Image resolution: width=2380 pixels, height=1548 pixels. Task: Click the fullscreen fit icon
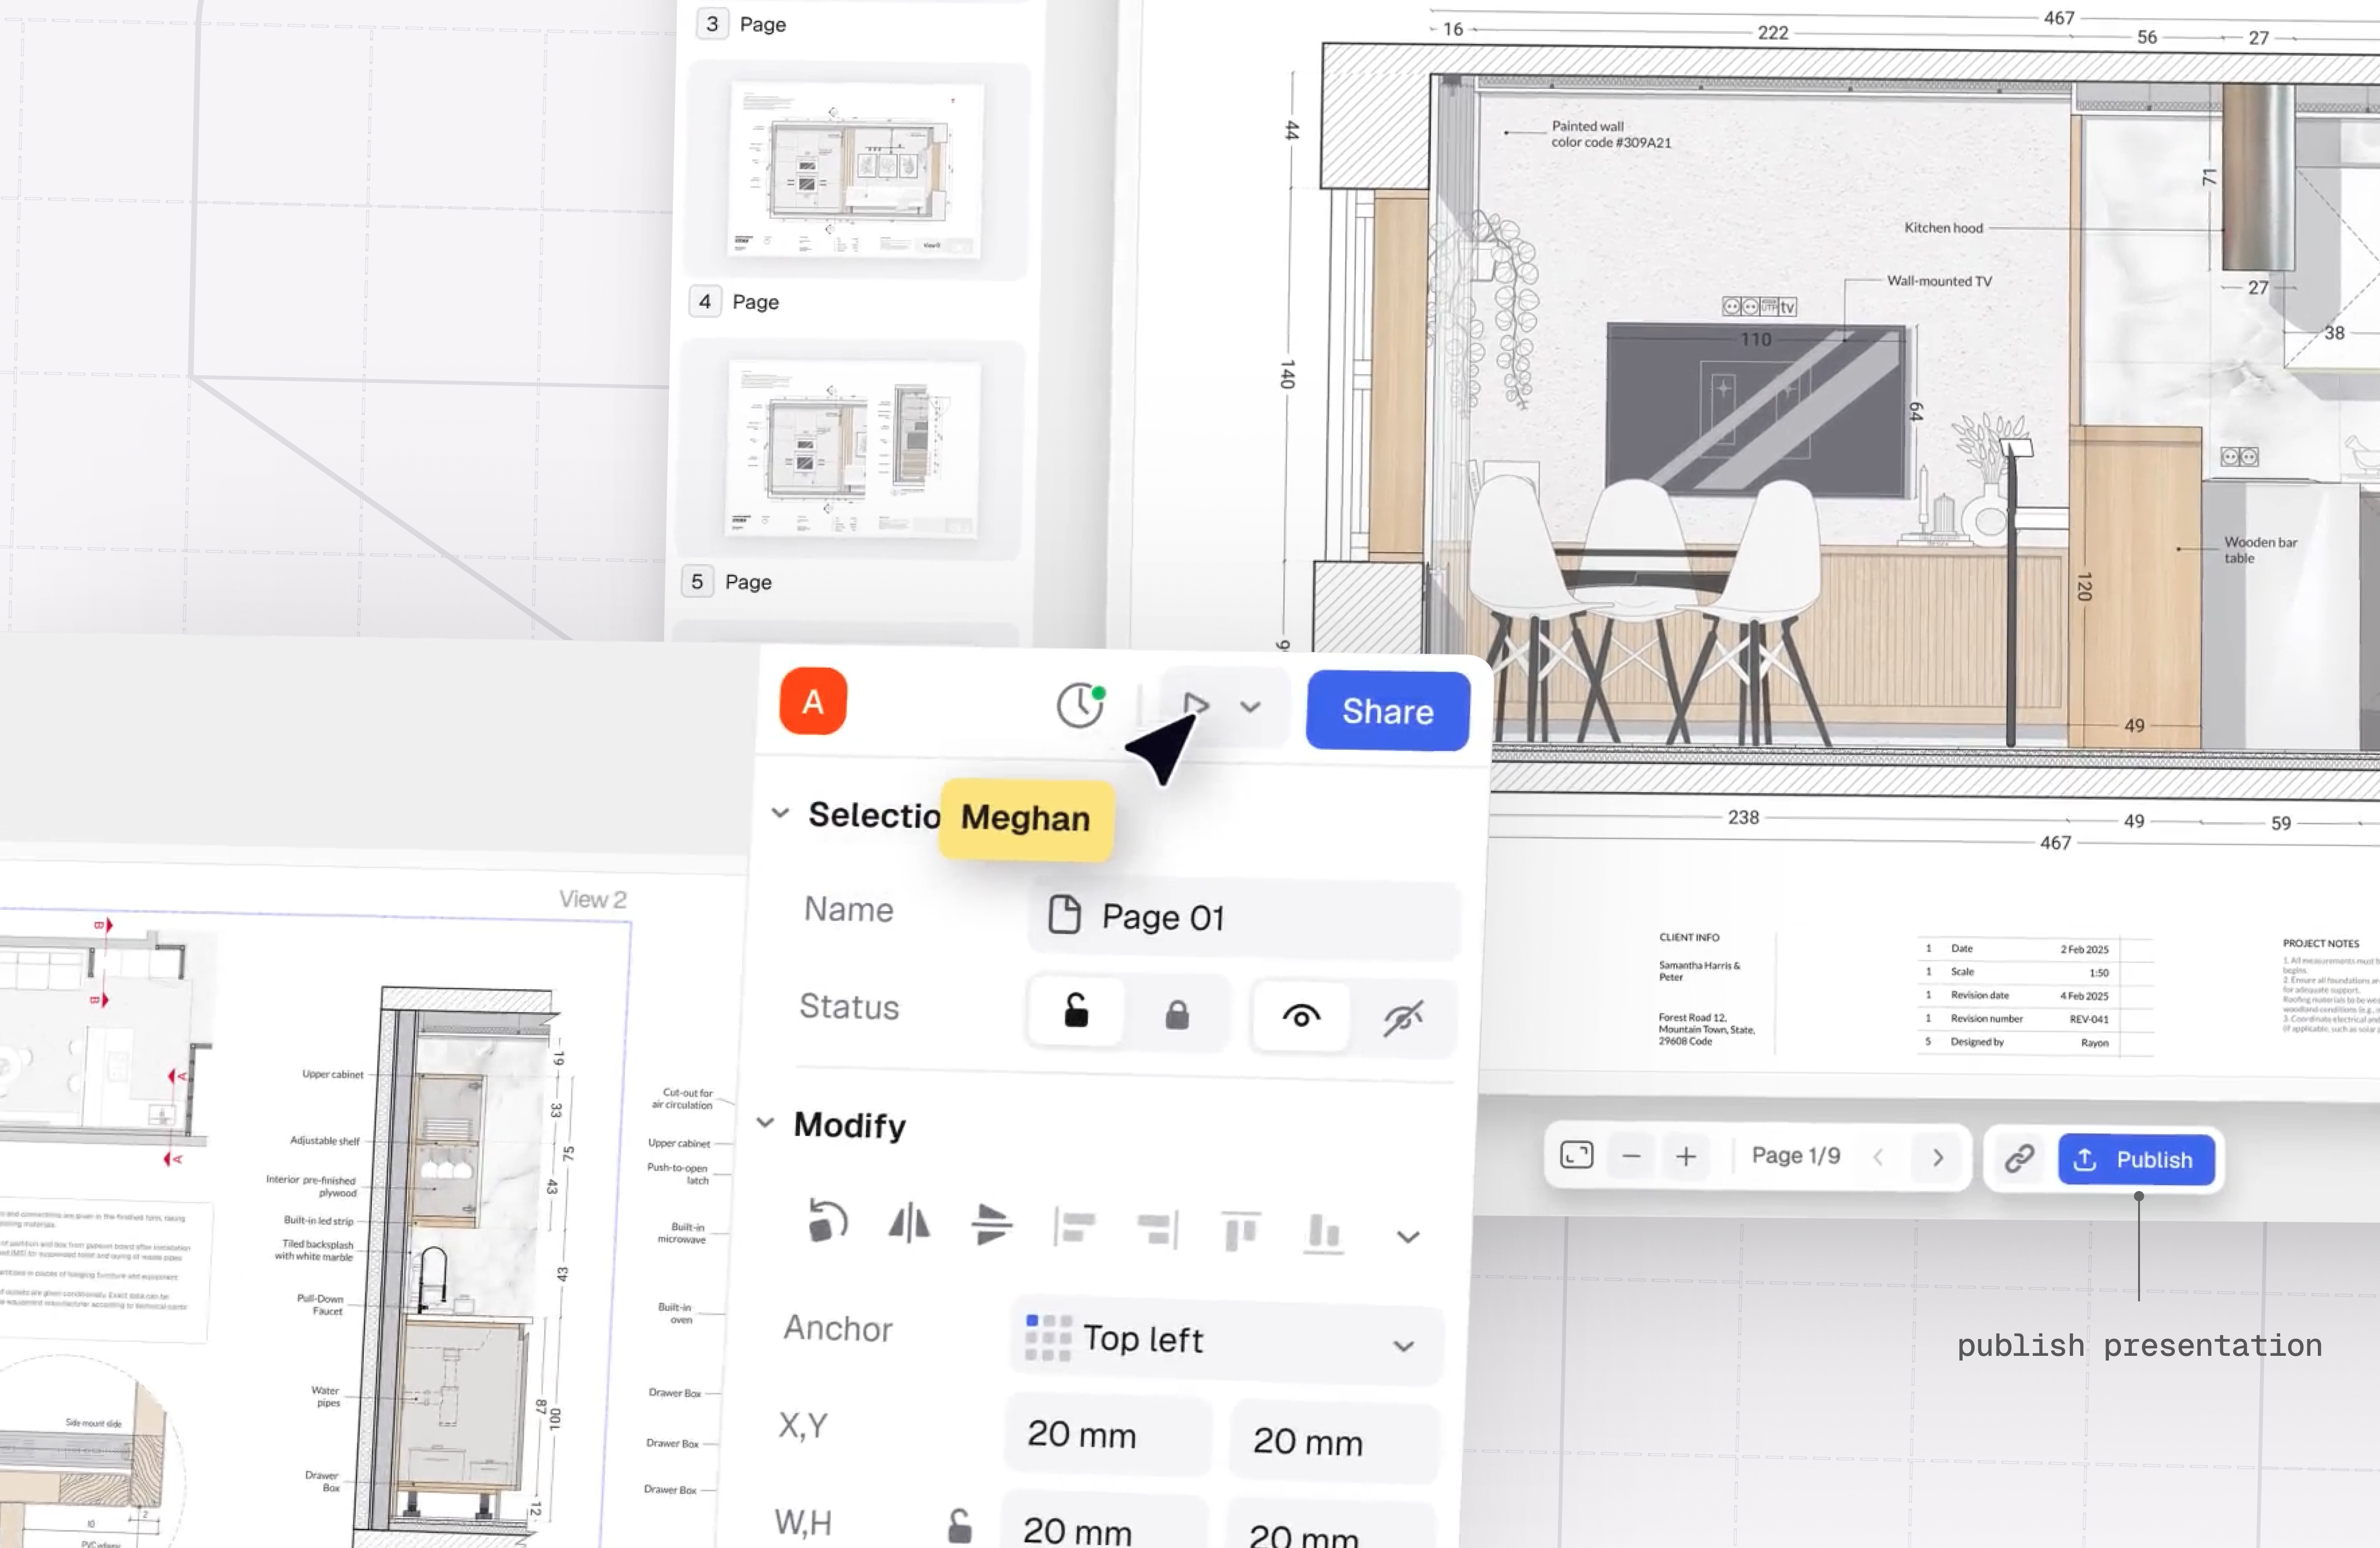coord(1576,1155)
